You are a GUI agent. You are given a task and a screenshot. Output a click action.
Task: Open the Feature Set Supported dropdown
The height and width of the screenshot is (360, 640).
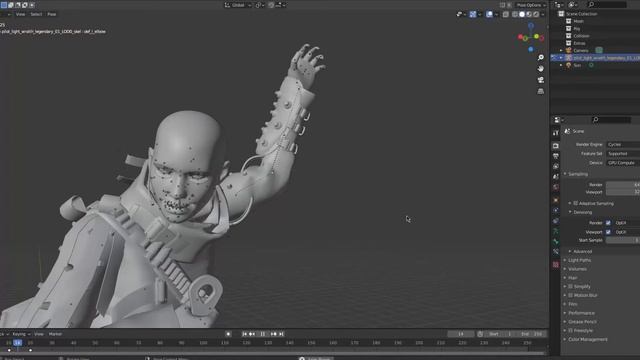point(623,153)
